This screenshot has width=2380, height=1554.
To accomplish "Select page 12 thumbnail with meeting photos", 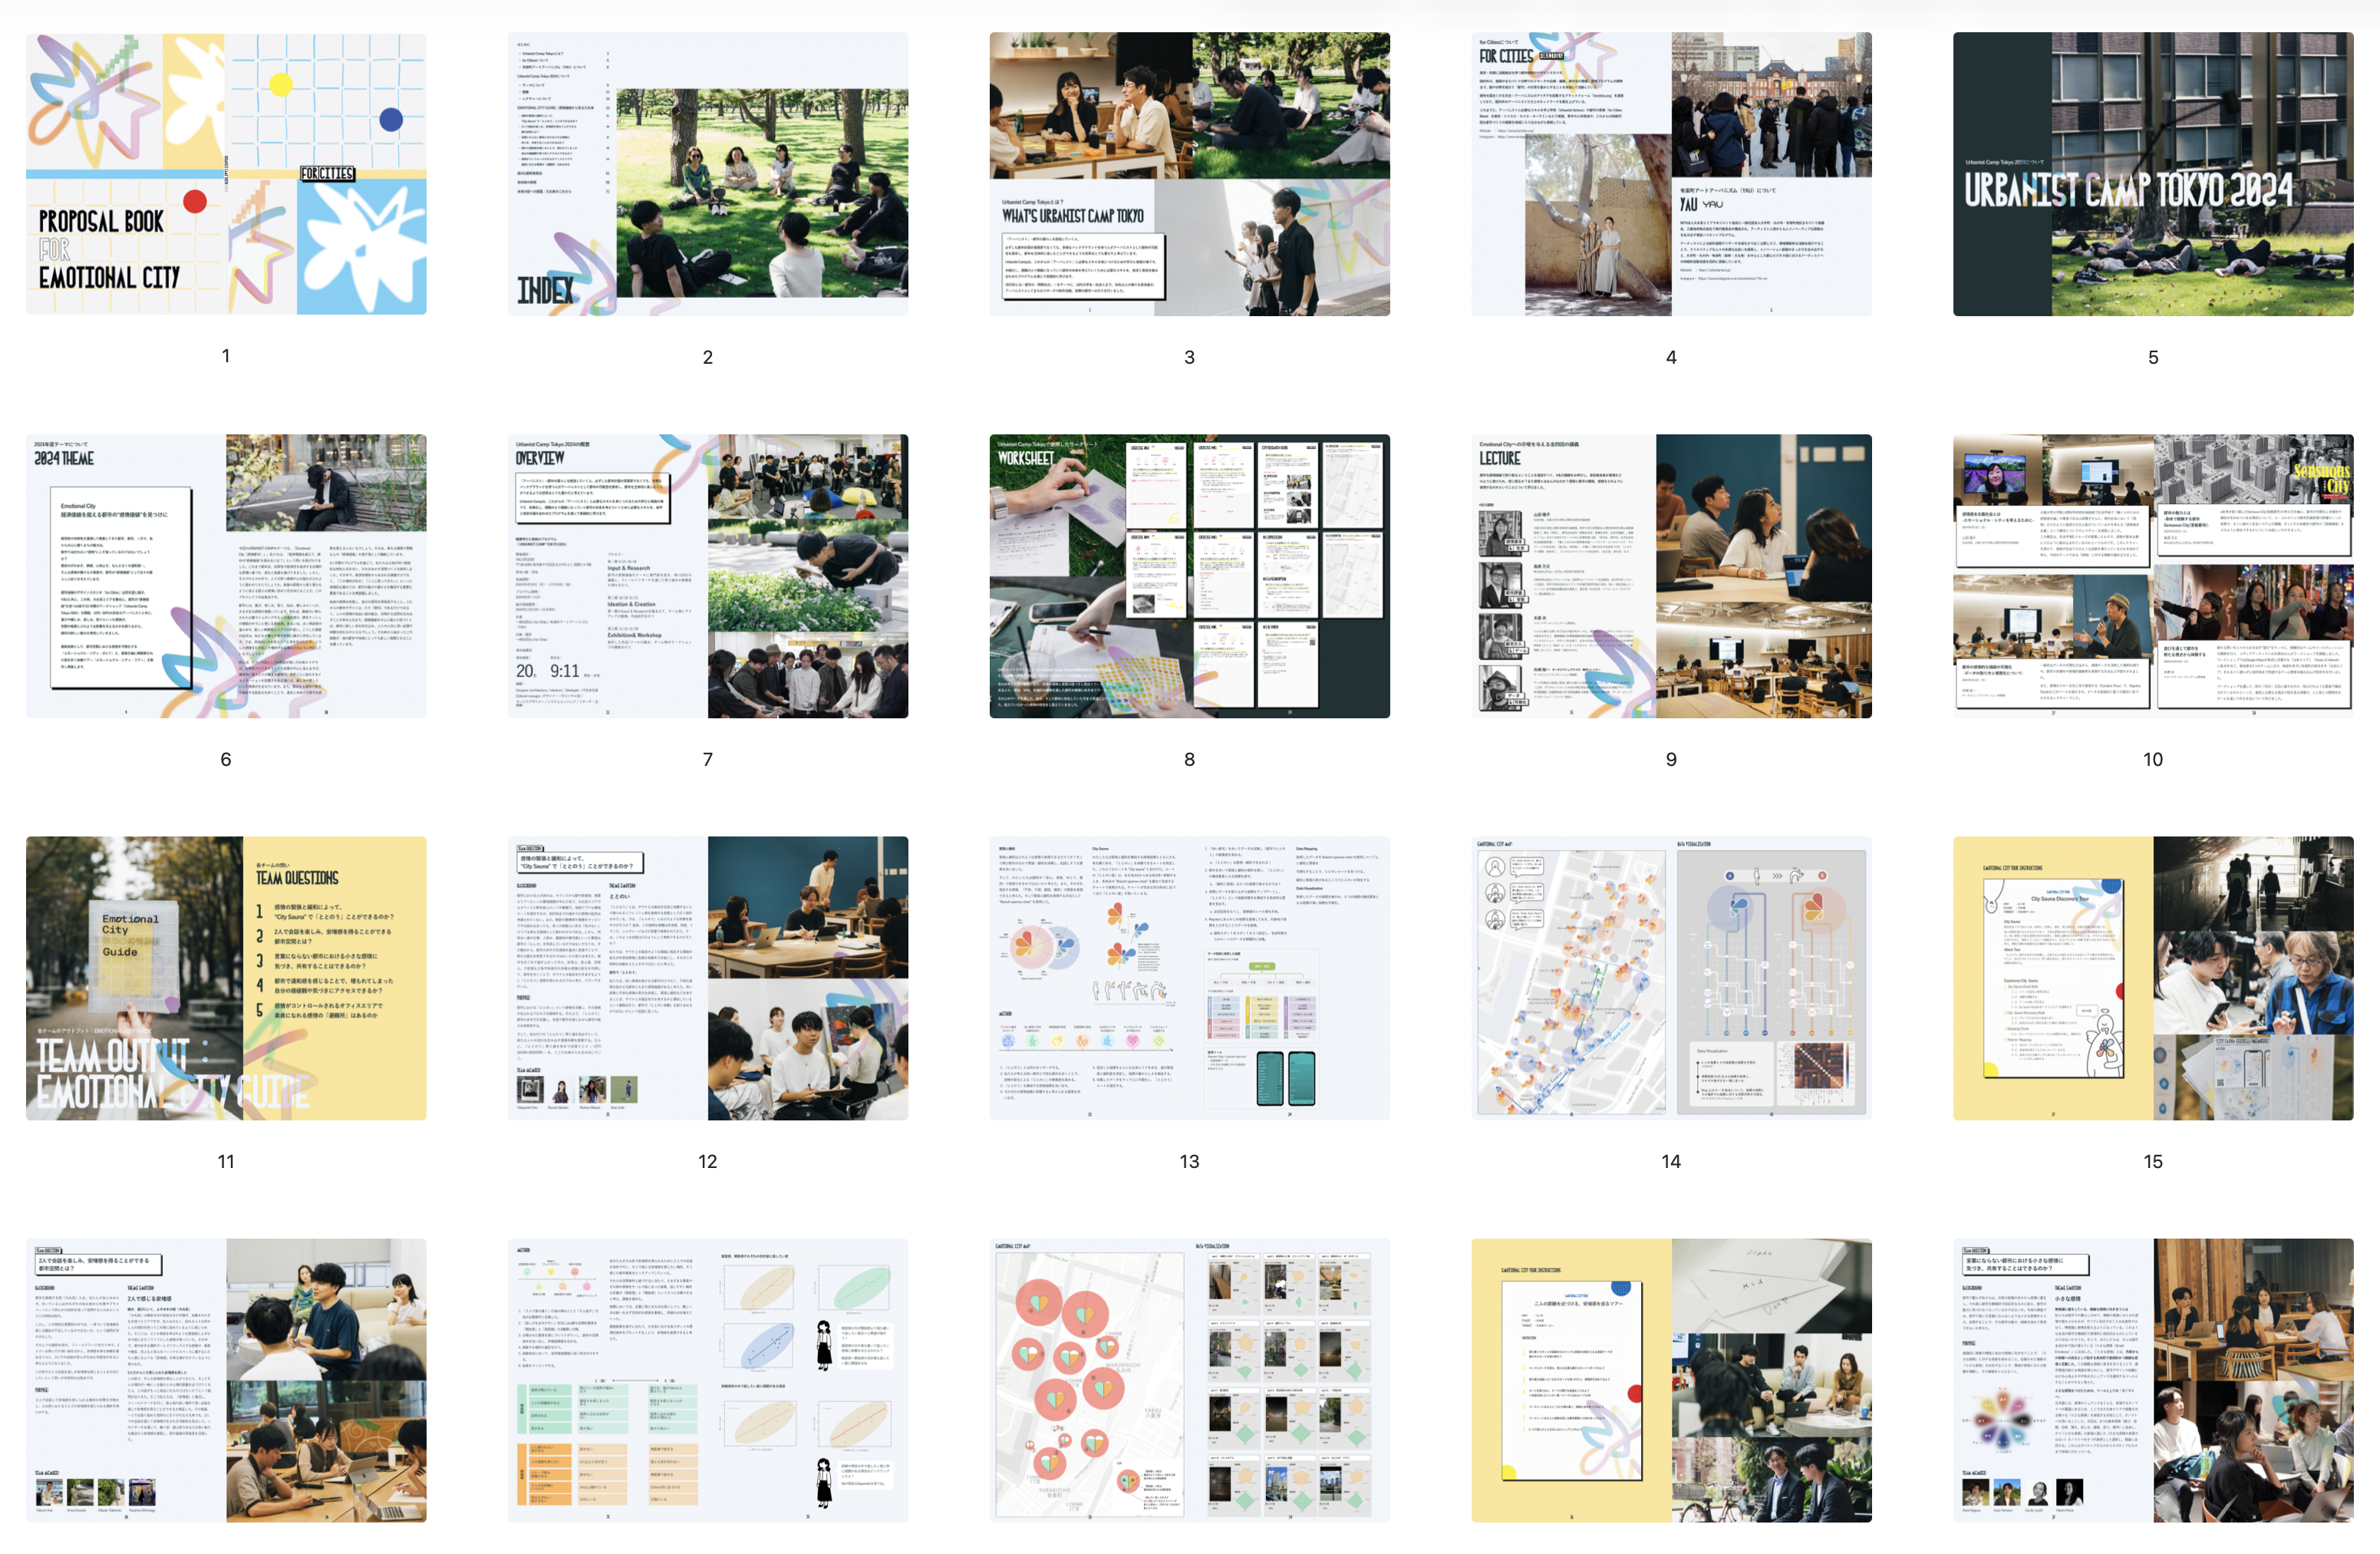I will (708, 978).
